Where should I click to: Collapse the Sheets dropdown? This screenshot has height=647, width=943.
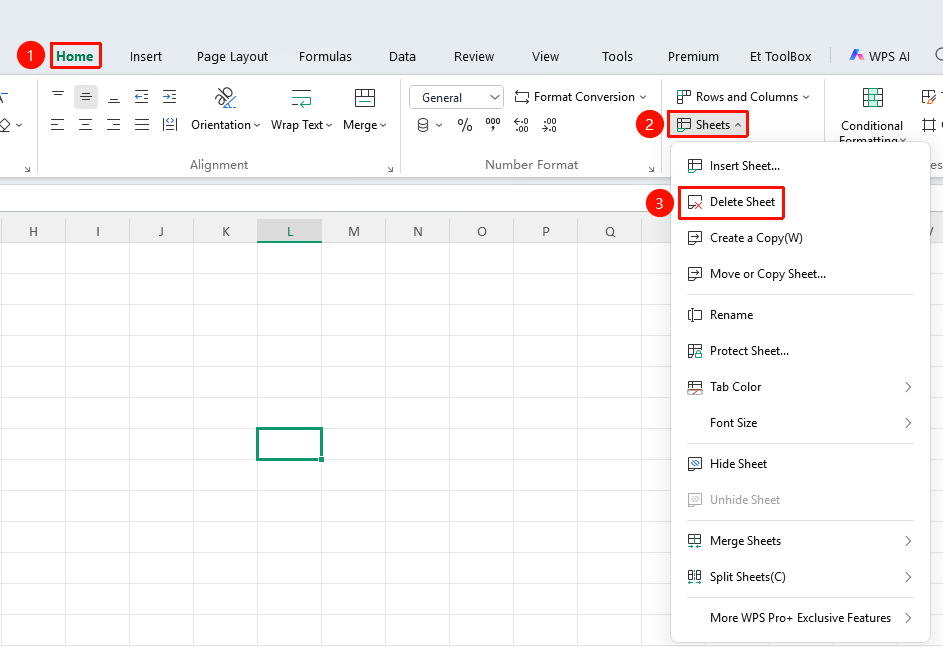tap(708, 124)
